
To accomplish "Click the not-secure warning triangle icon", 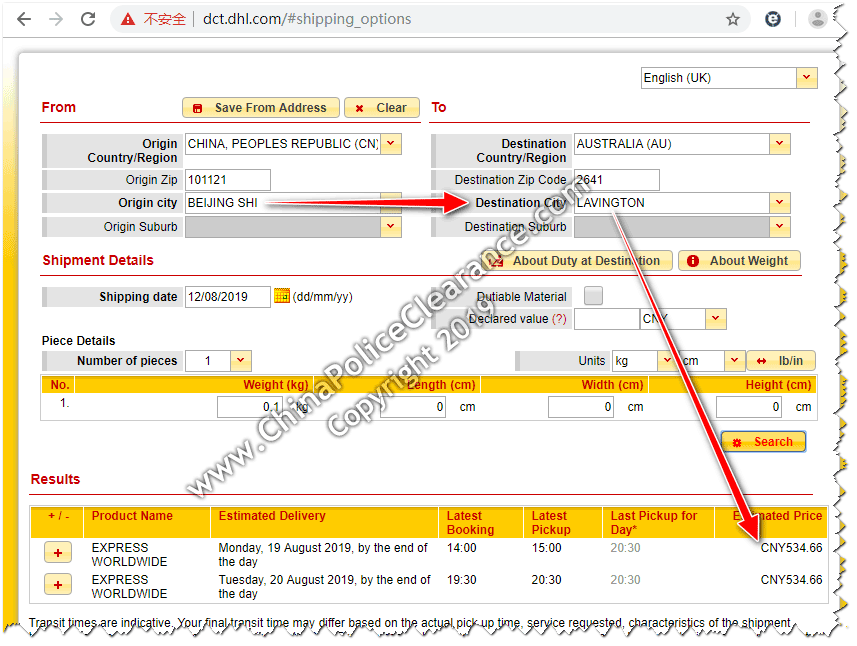I will (x=128, y=20).
